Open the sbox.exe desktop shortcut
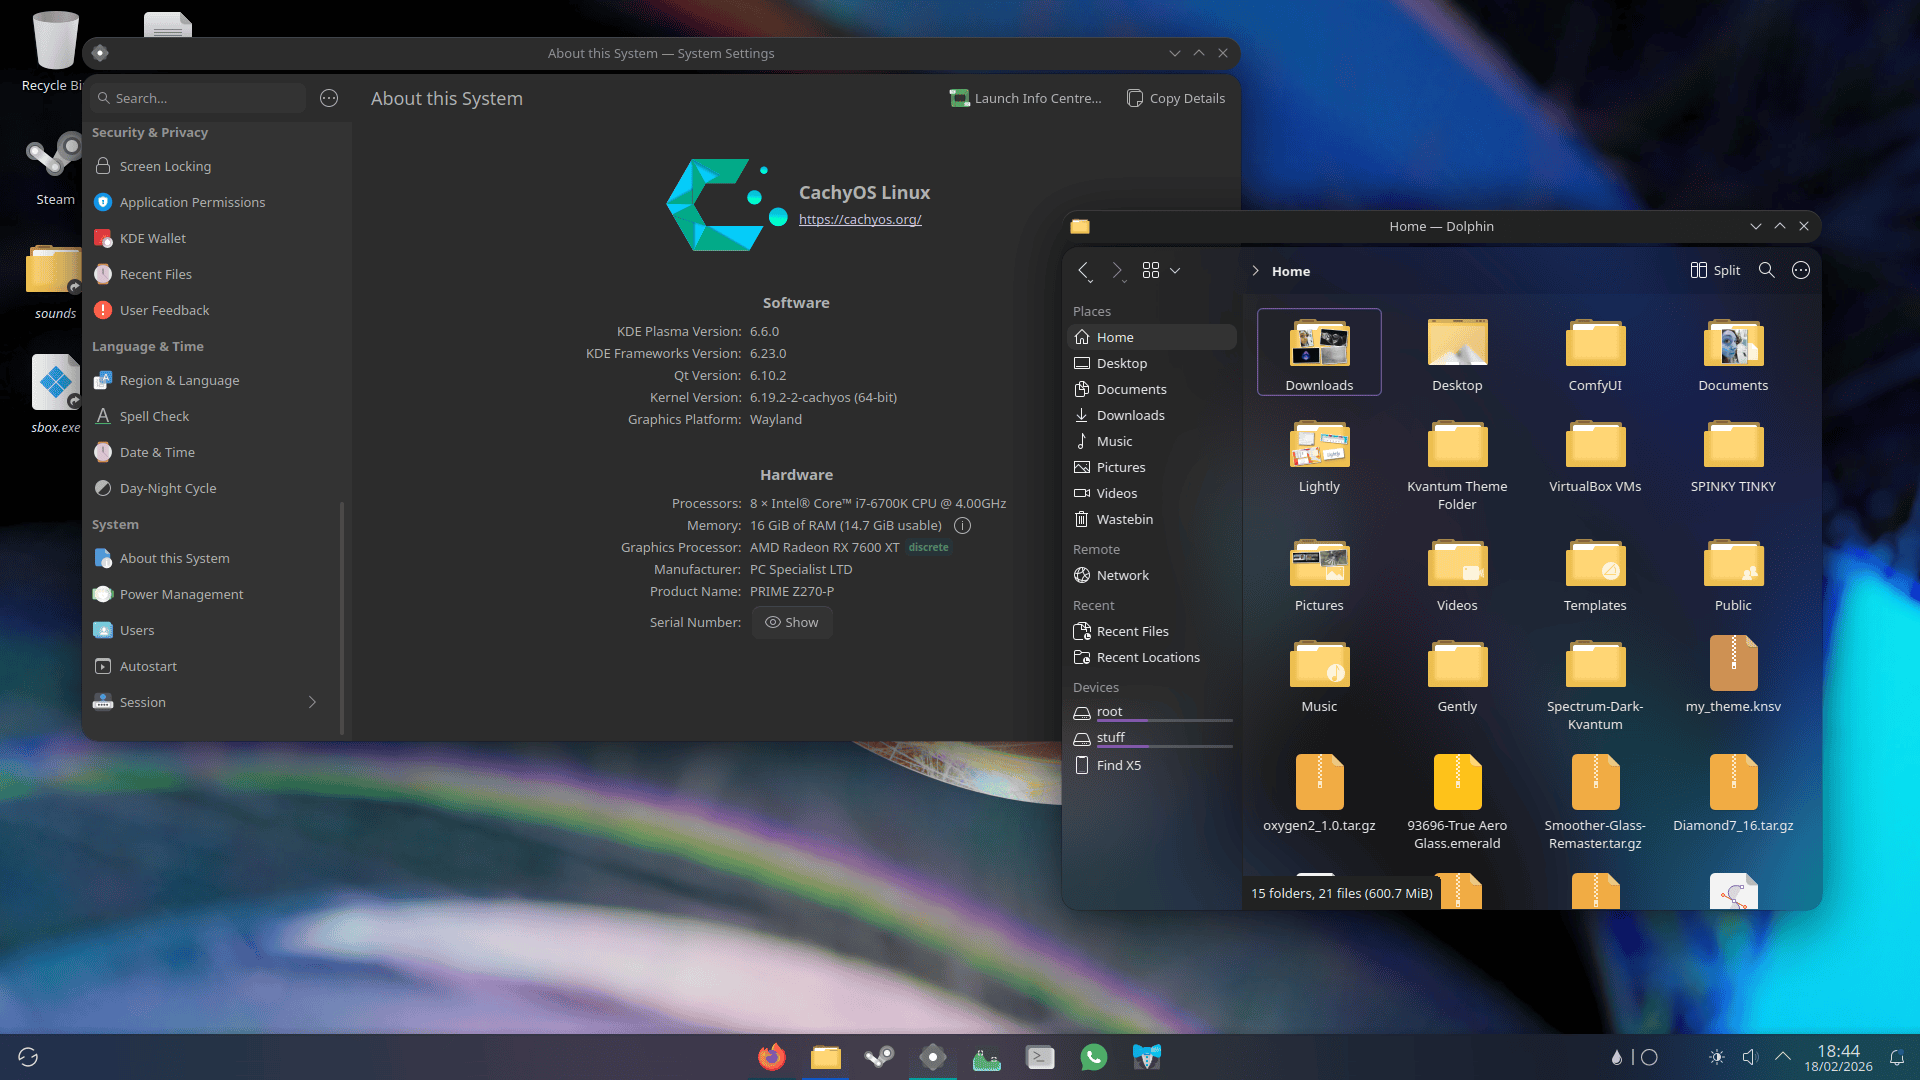This screenshot has width=1920, height=1080. click(x=55, y=394)
